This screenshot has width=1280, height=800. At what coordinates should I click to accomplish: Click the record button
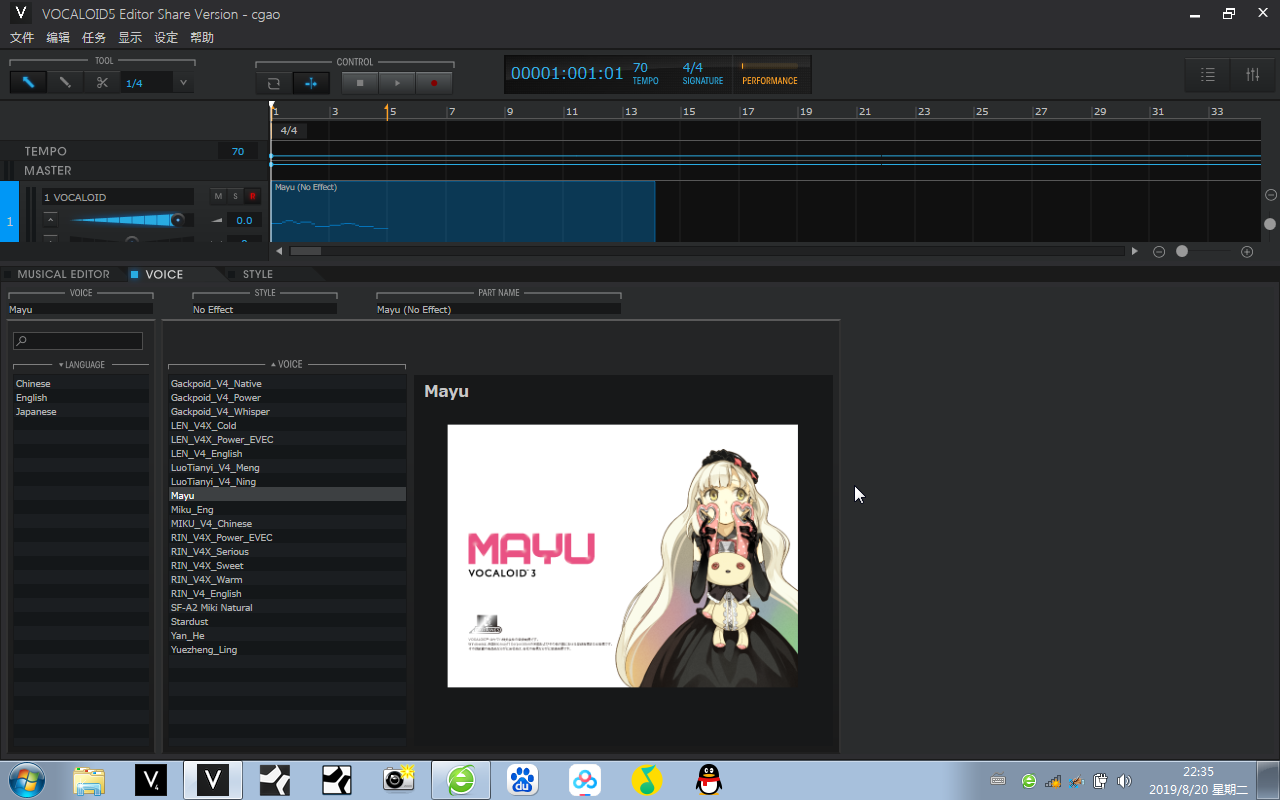tap(434, 83)
